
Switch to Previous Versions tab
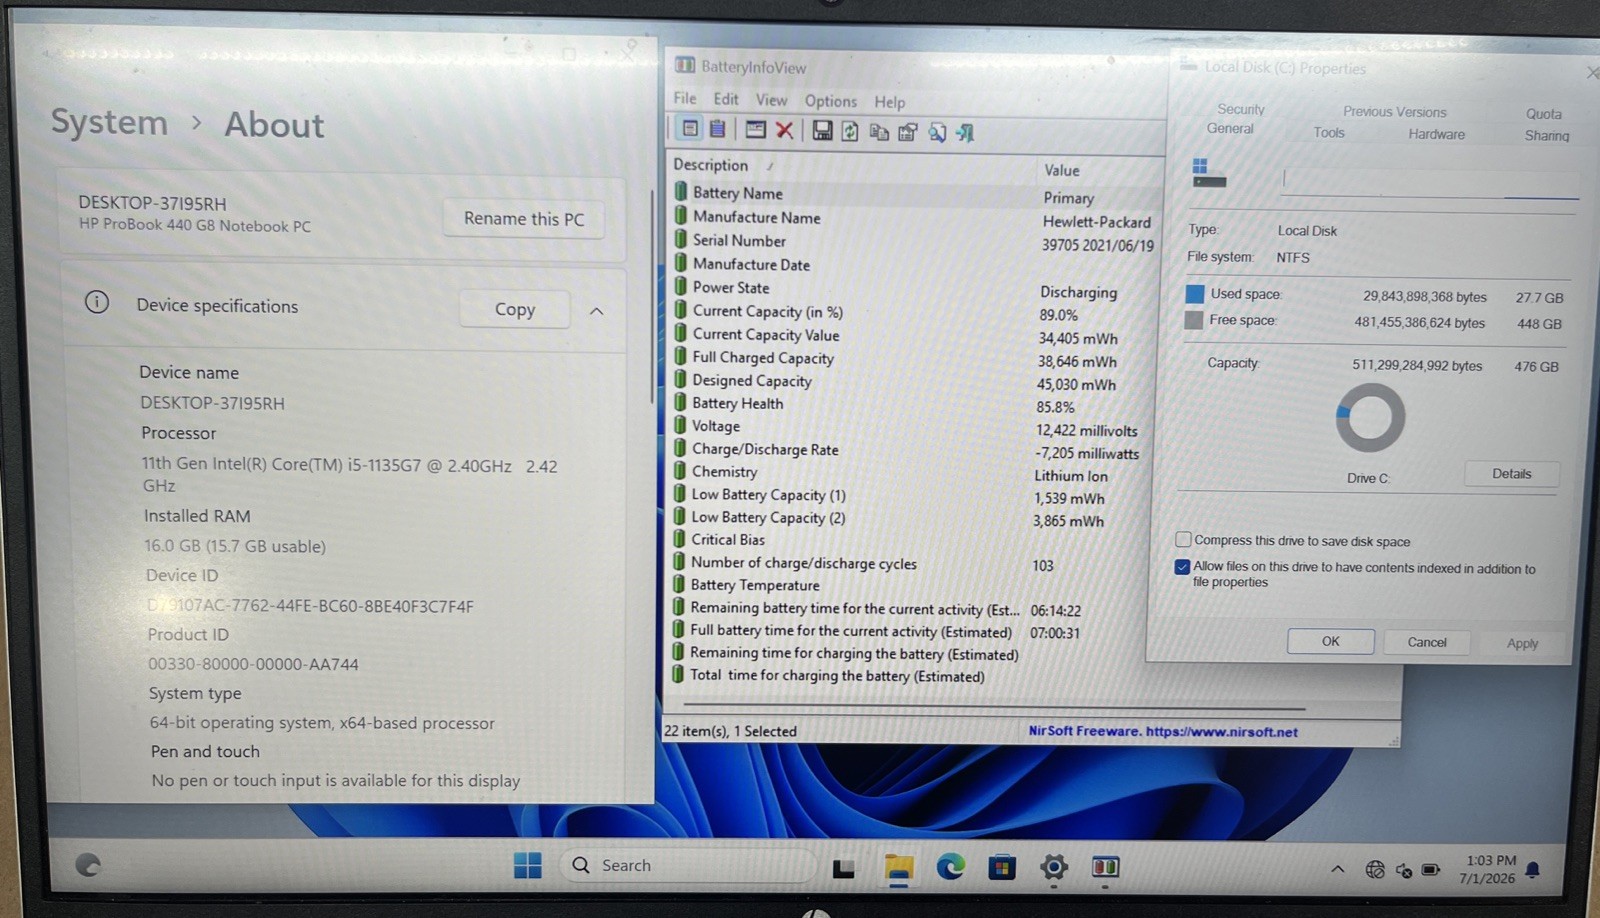(x=1395, y=112)
